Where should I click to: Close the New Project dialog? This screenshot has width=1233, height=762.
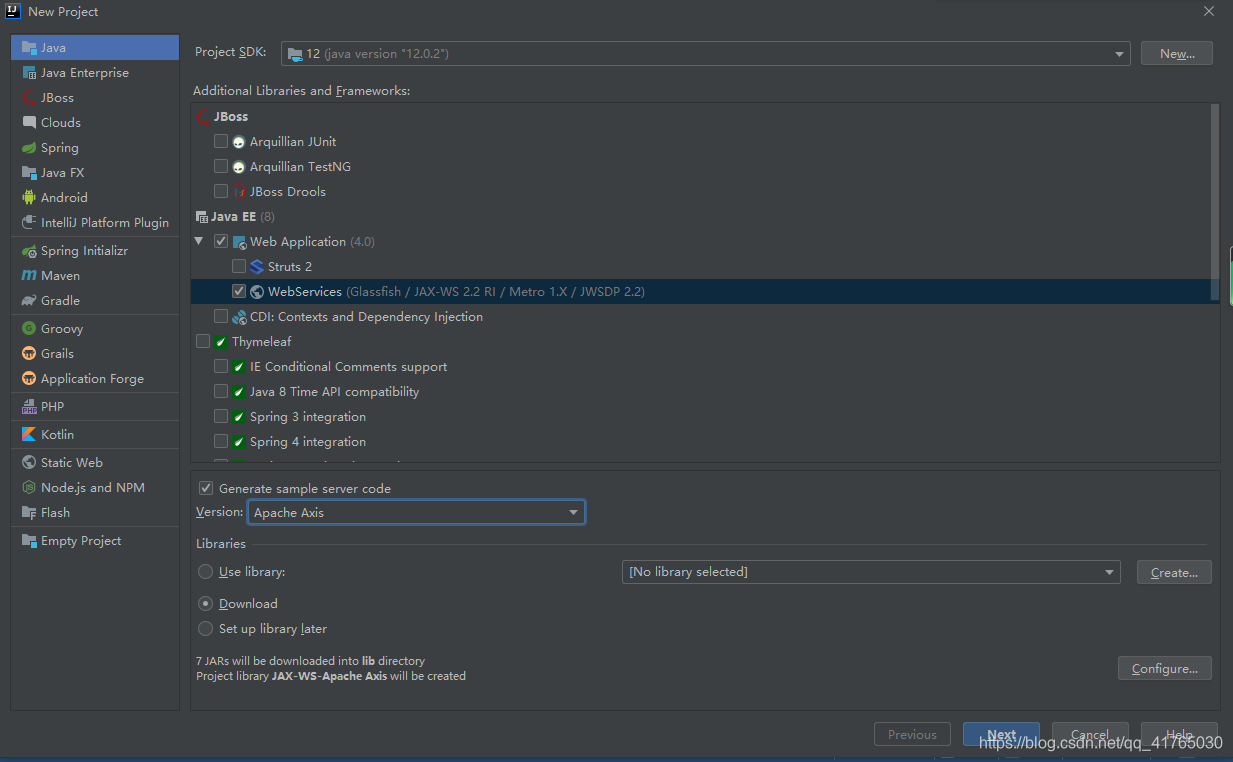coord(1209,11)
